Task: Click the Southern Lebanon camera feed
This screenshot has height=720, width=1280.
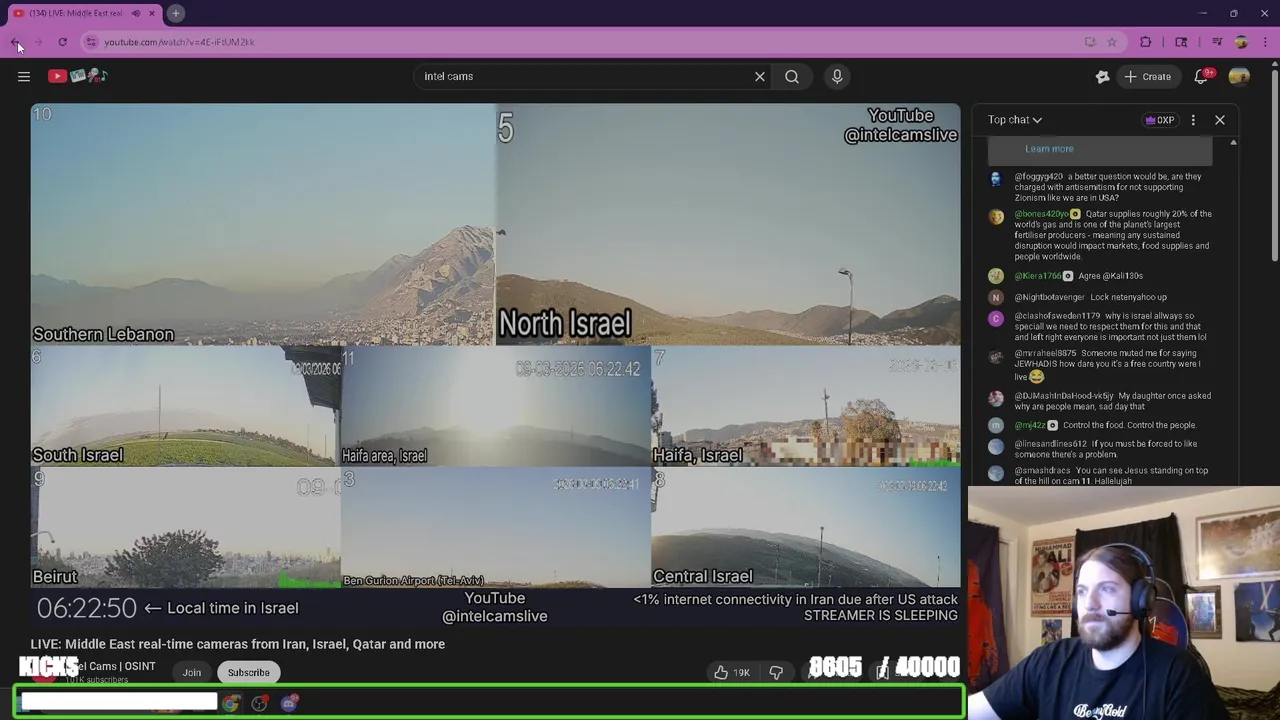Action: (x=263, y=224)
